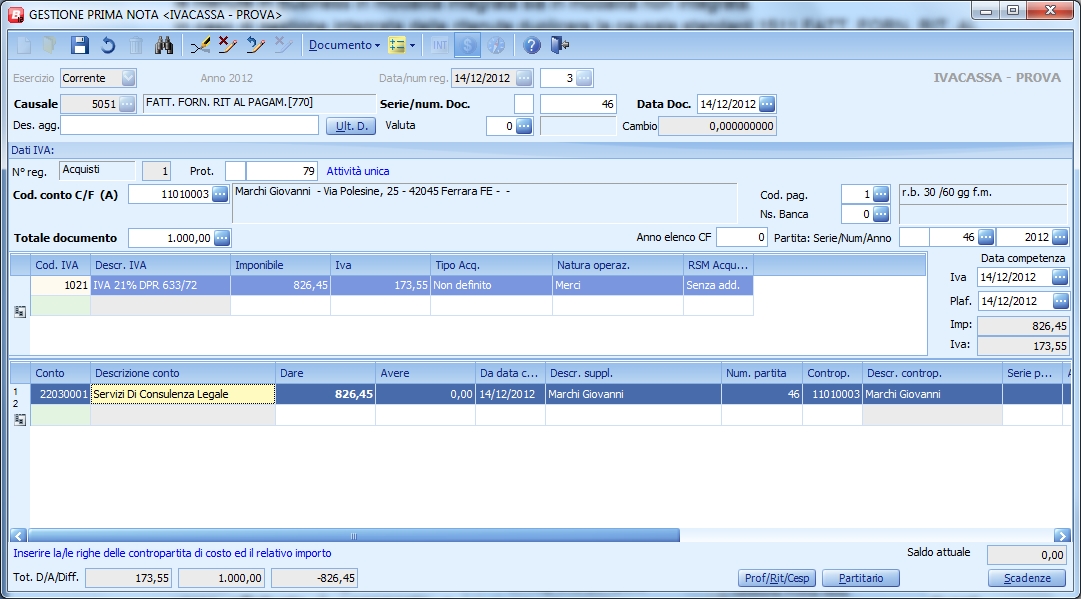Click the Conto cell 22030001
Viewport: 1081px width, 599px height.
(x=61, y=394)
